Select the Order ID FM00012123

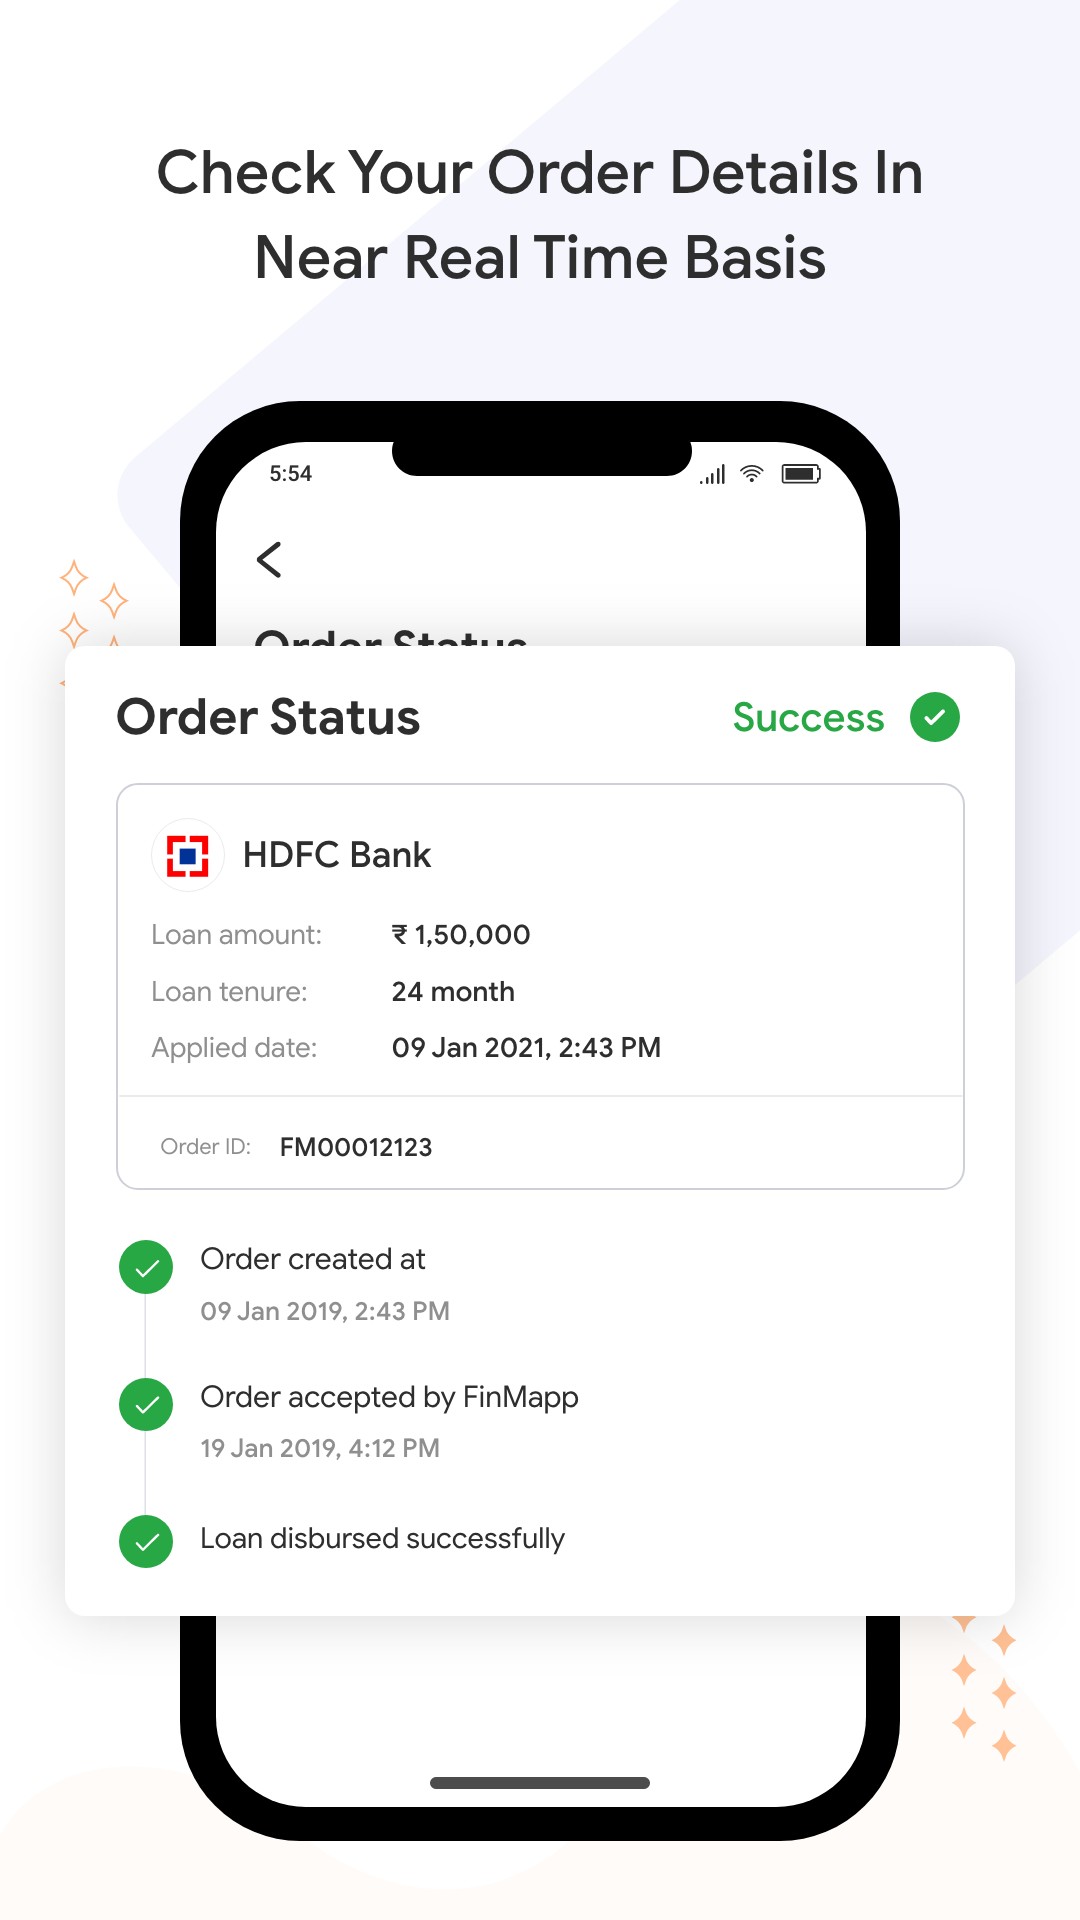pyautogui.click(x=355, y=1147)
